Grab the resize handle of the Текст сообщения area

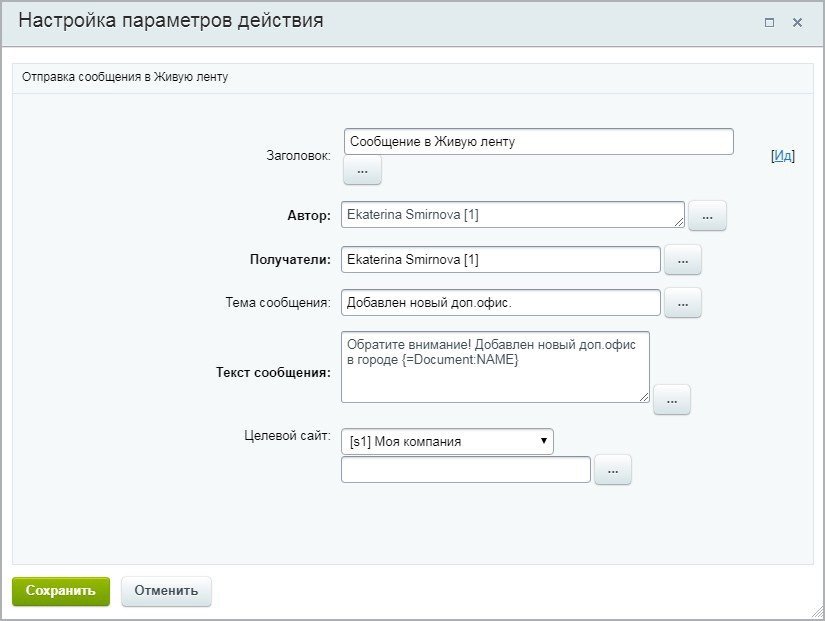[x=644, y=397]
